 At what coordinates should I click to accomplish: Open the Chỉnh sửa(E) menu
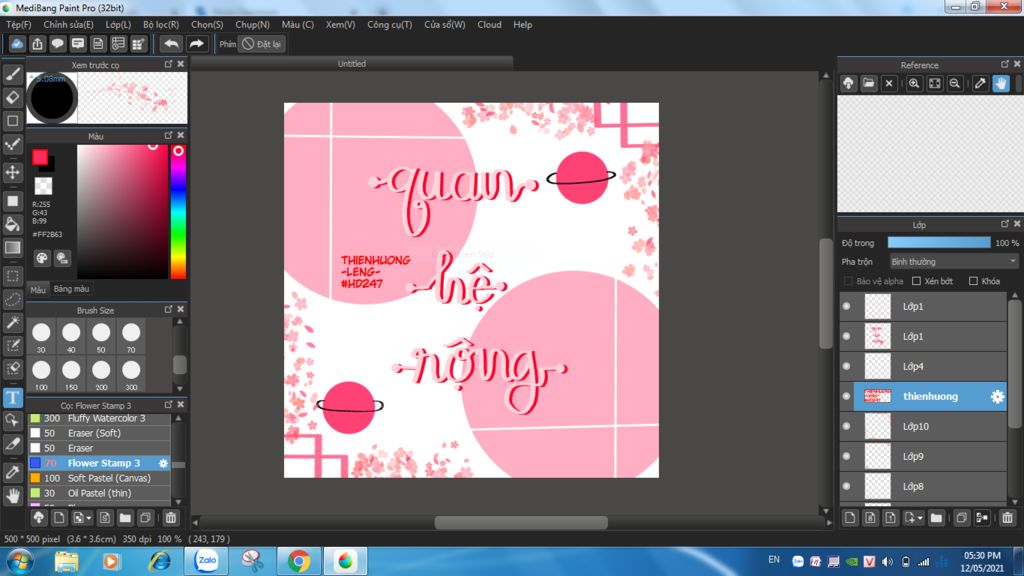coord(68,25)
